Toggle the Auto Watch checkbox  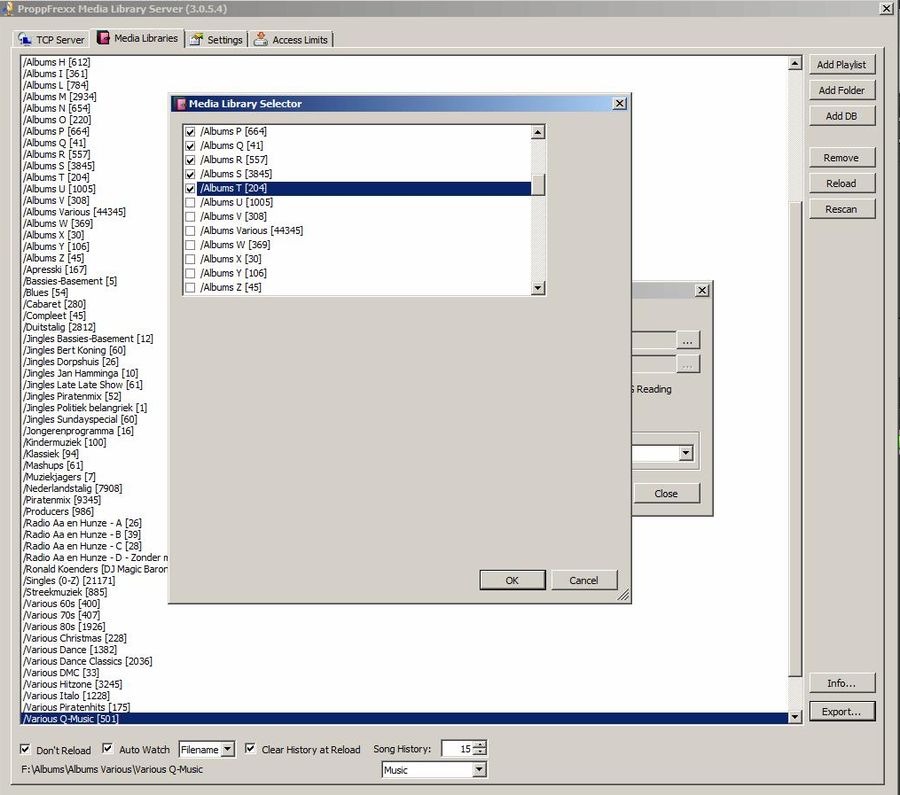(107, 749)
